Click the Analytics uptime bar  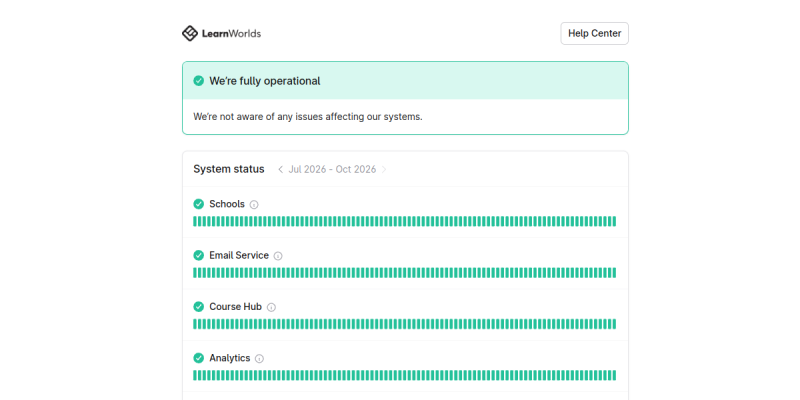(405, 376)
